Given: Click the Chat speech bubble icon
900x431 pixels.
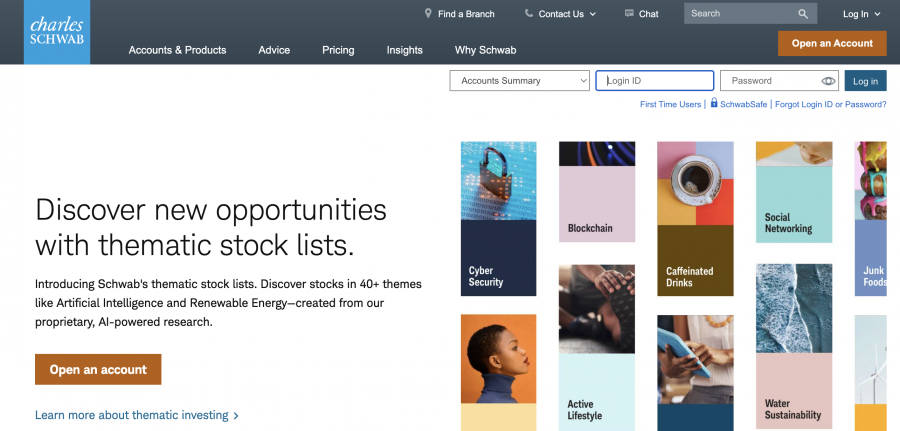Looking at the screenshot, I should tap(629, 14).
